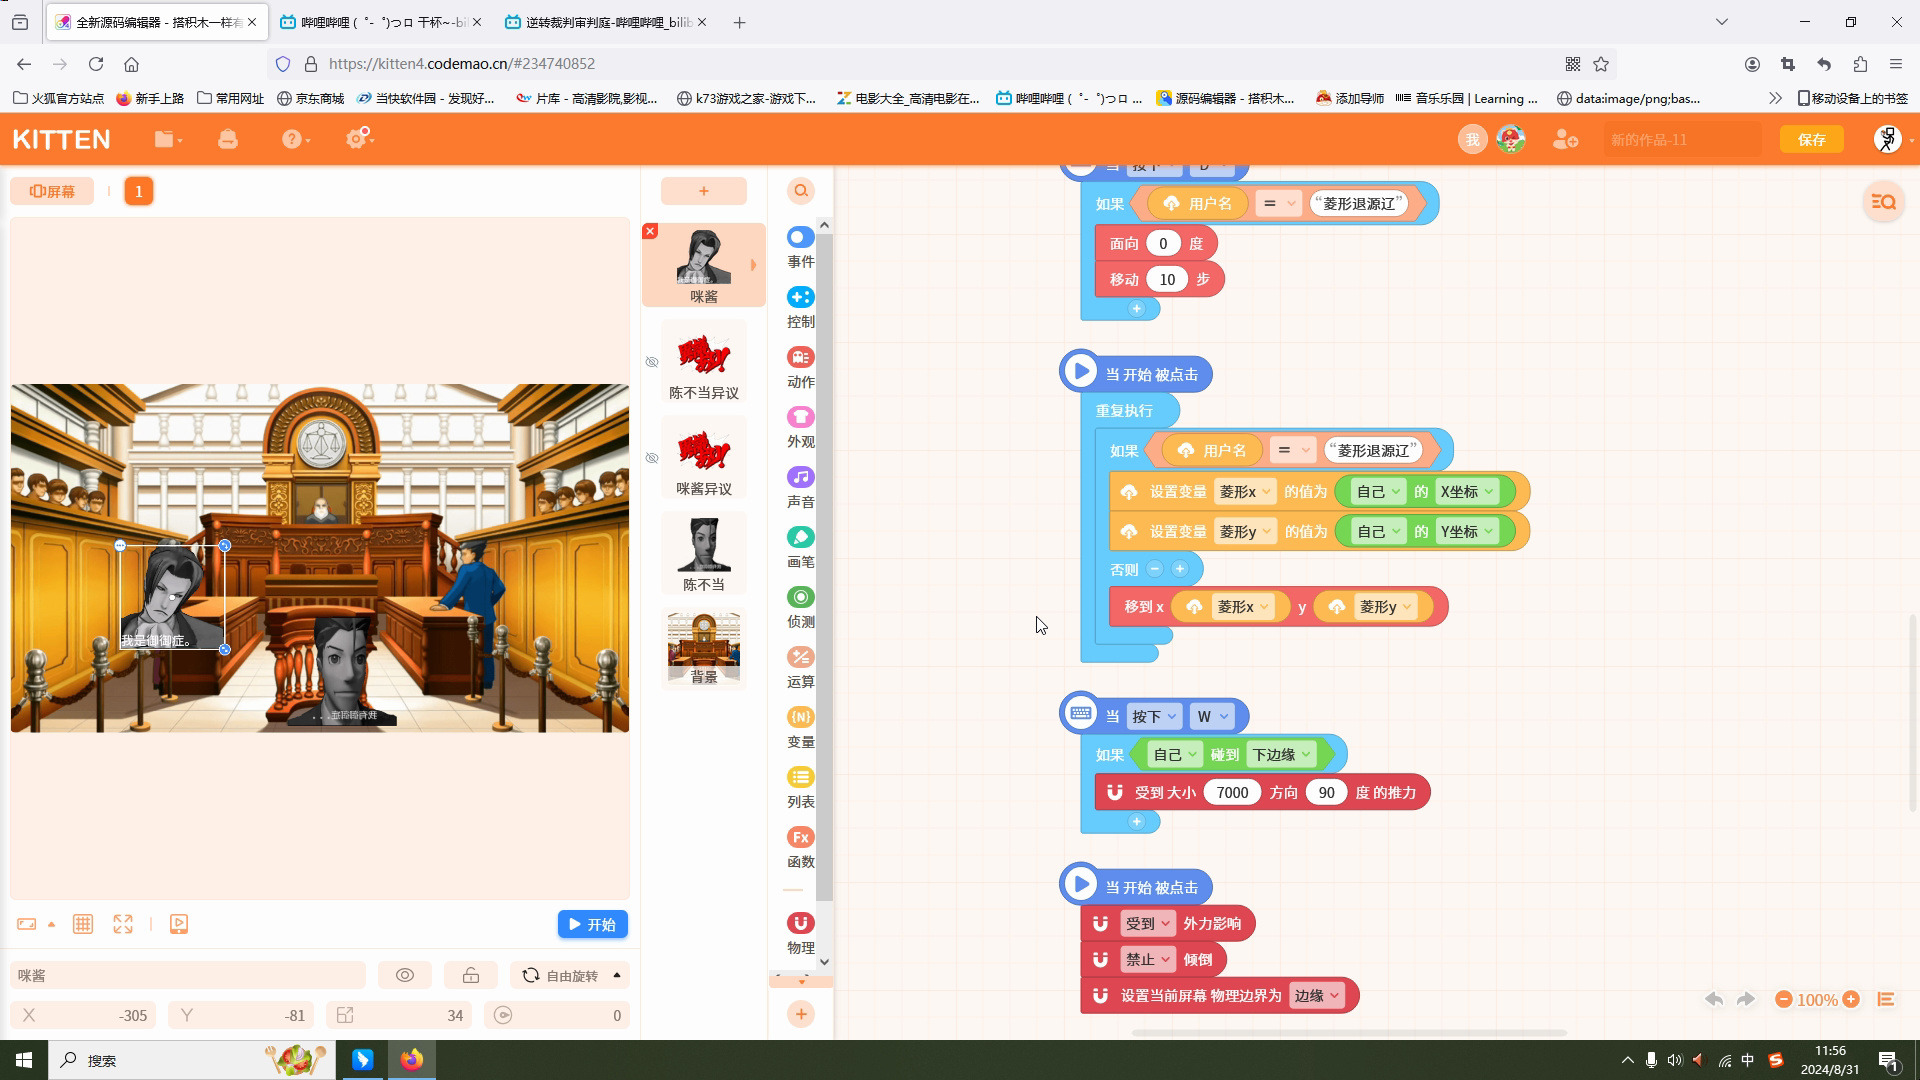This screenshot has width=1920, height=1080.
Task: Expand the W key if-block with plus
Action: (x=1137, y=821)
